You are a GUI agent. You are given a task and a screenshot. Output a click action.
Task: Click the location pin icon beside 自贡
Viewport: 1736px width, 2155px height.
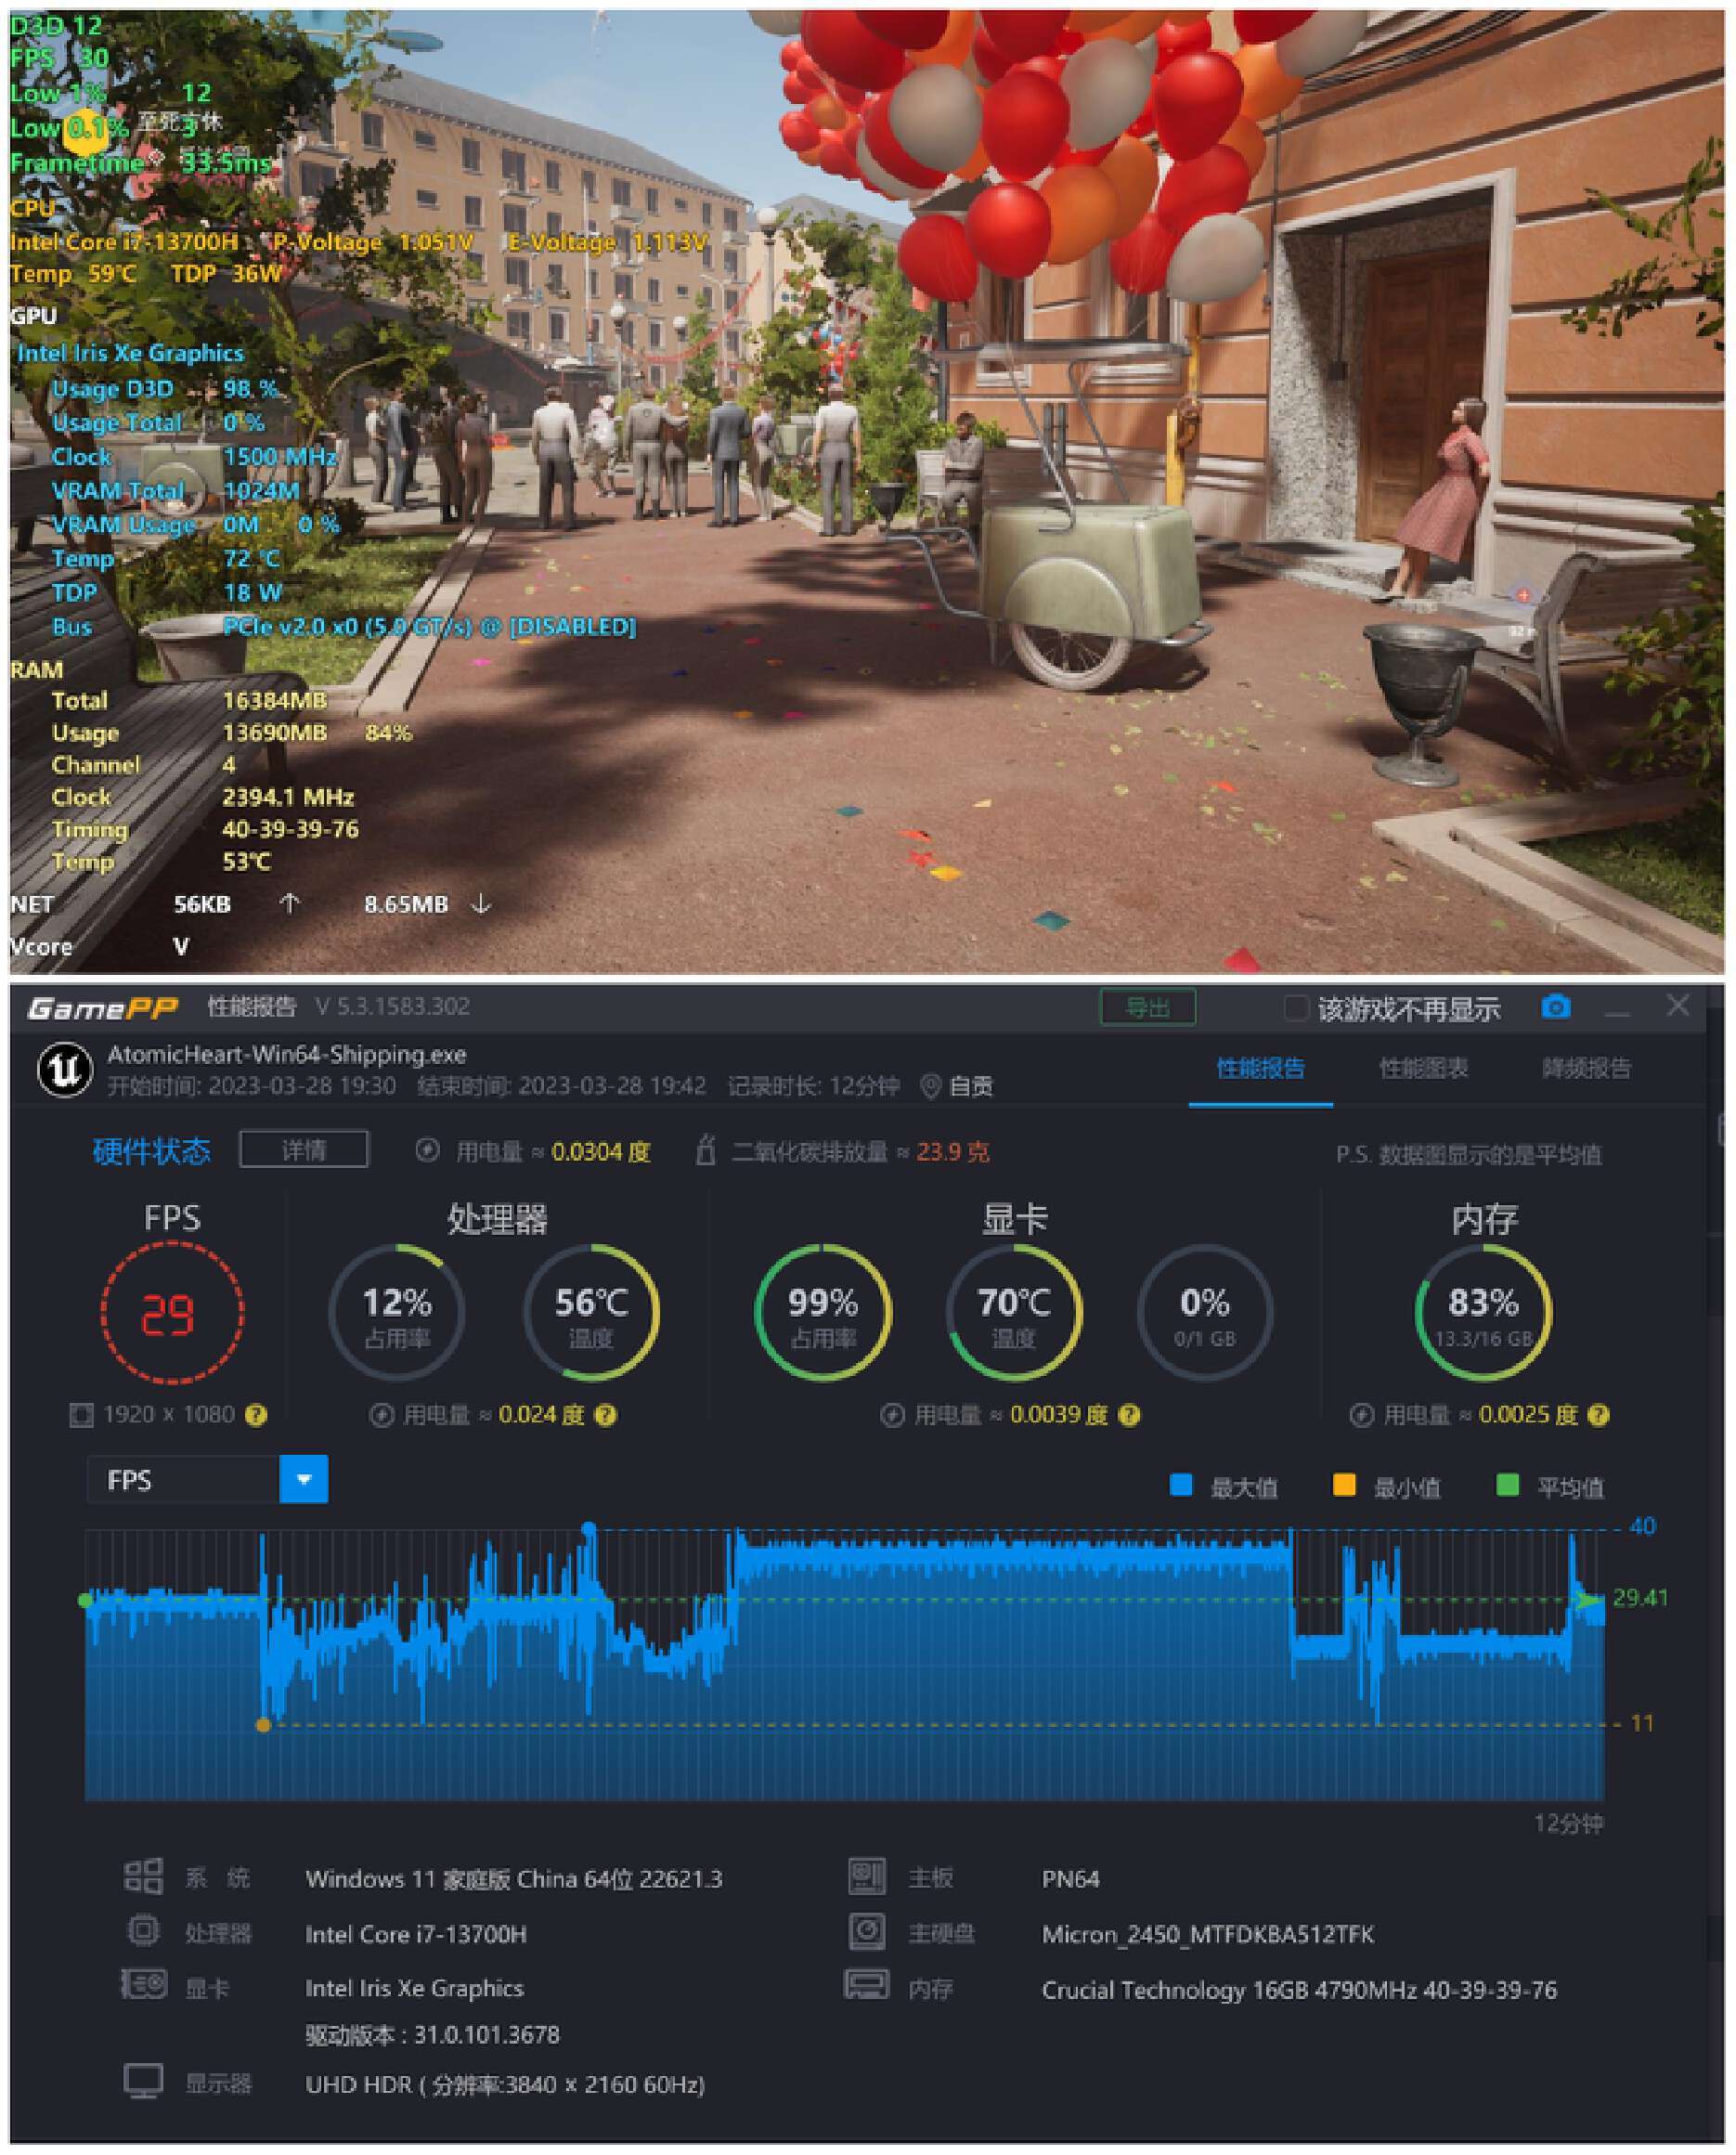930,1086
